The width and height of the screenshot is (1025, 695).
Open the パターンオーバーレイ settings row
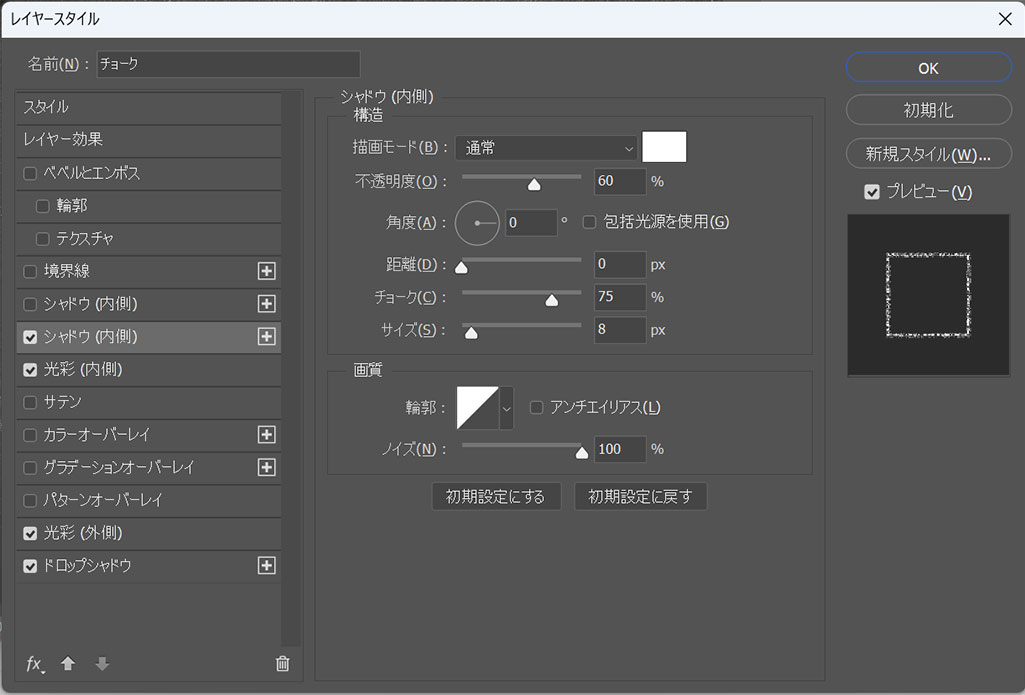pyautogui.click(x=149, y=500)
